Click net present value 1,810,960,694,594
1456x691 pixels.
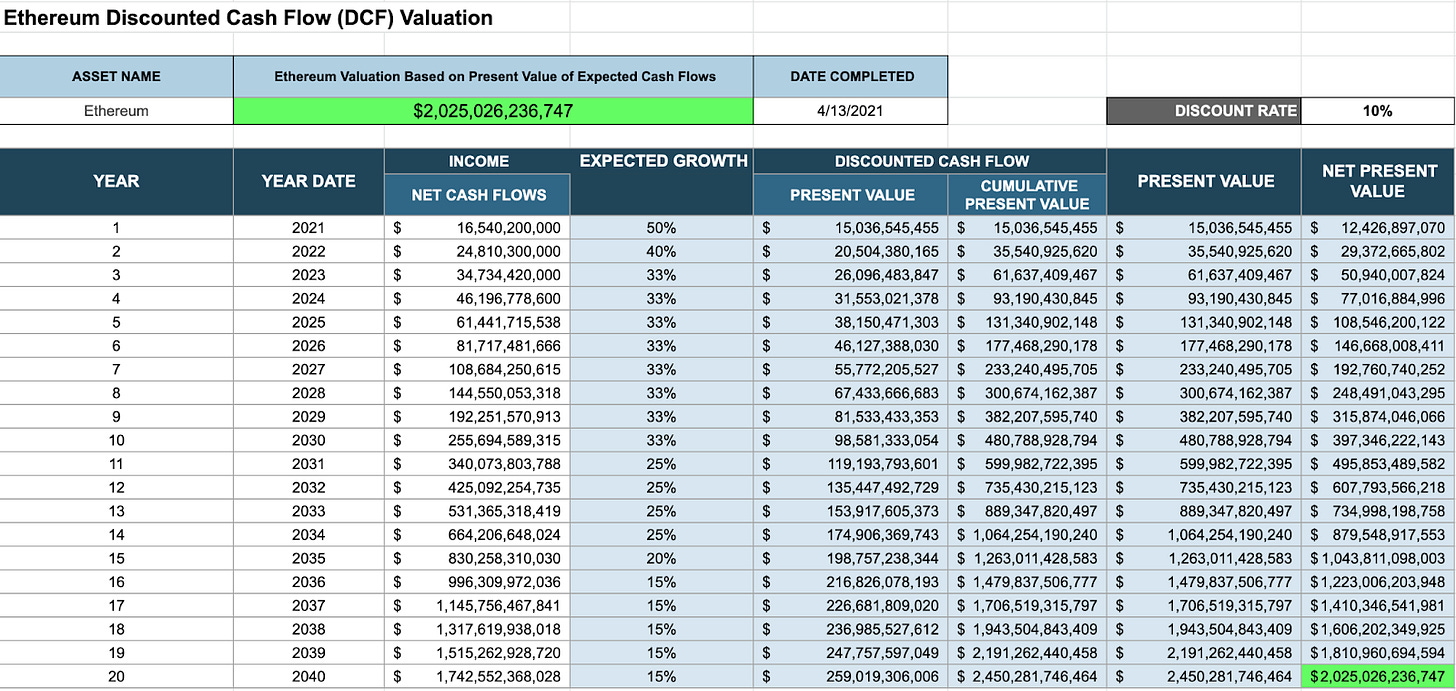1378,653
